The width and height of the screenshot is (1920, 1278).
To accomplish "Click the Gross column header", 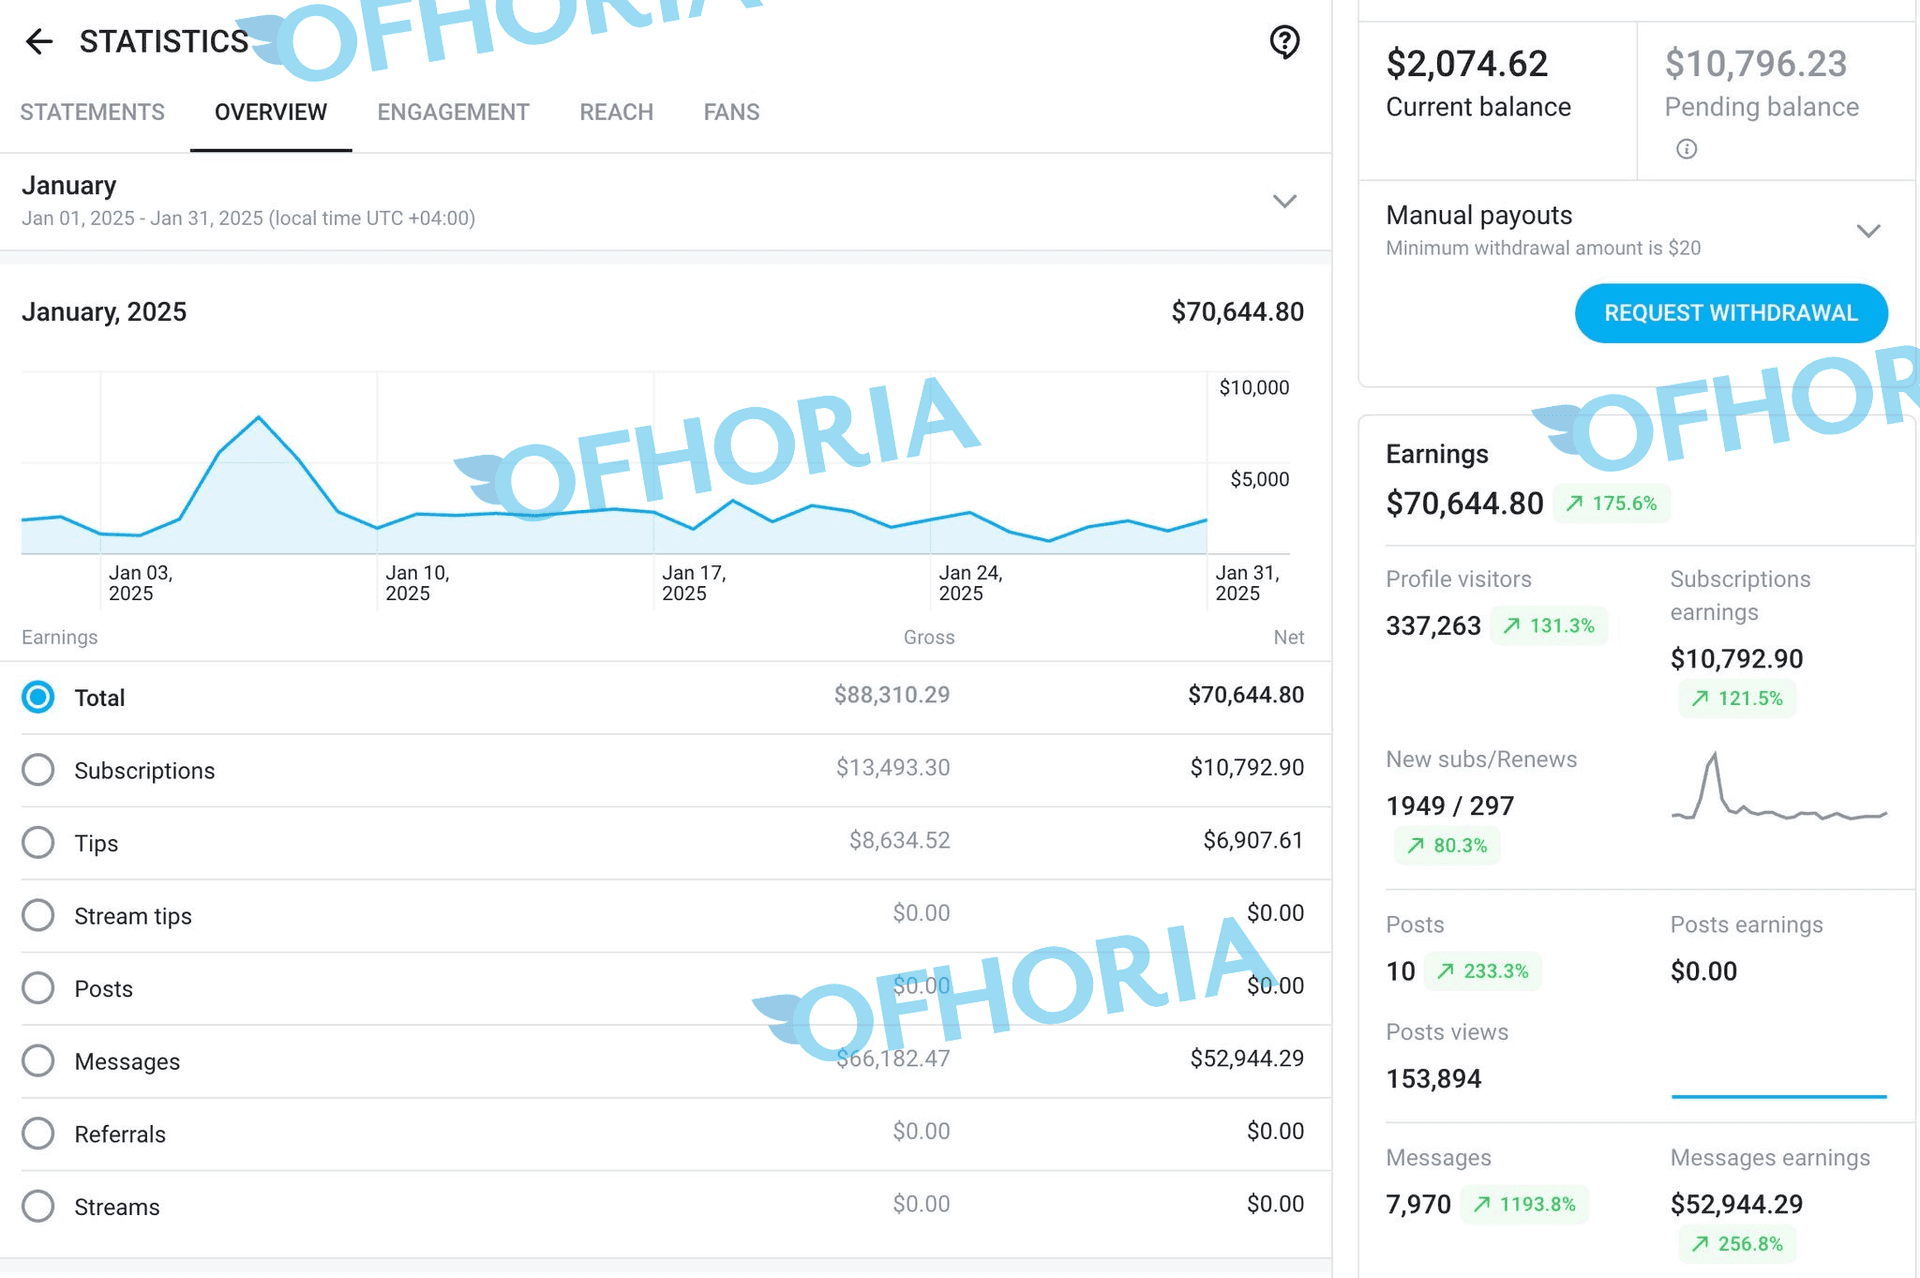I will 929,637.
